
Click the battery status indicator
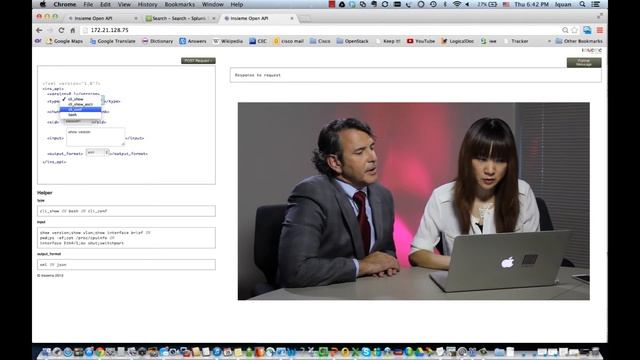(x=488, y=4)
